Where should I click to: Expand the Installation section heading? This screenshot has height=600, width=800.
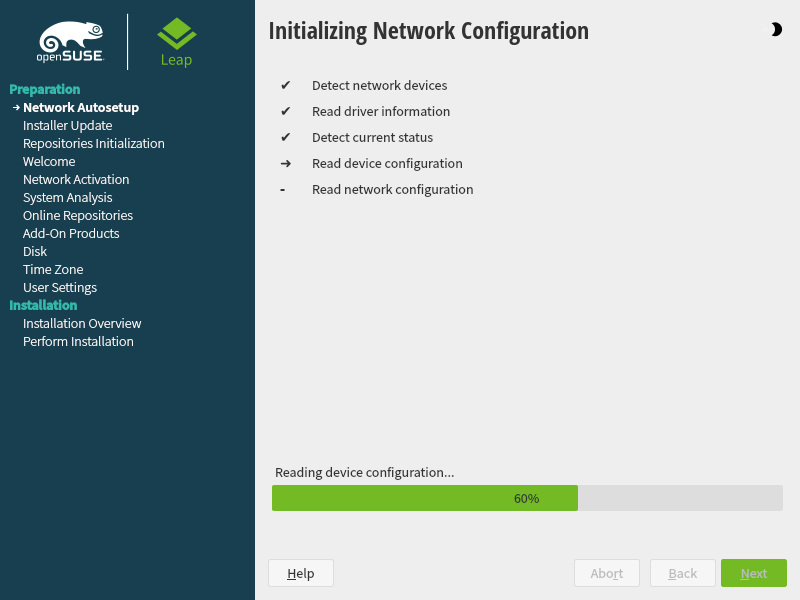(x=43, y=305)
